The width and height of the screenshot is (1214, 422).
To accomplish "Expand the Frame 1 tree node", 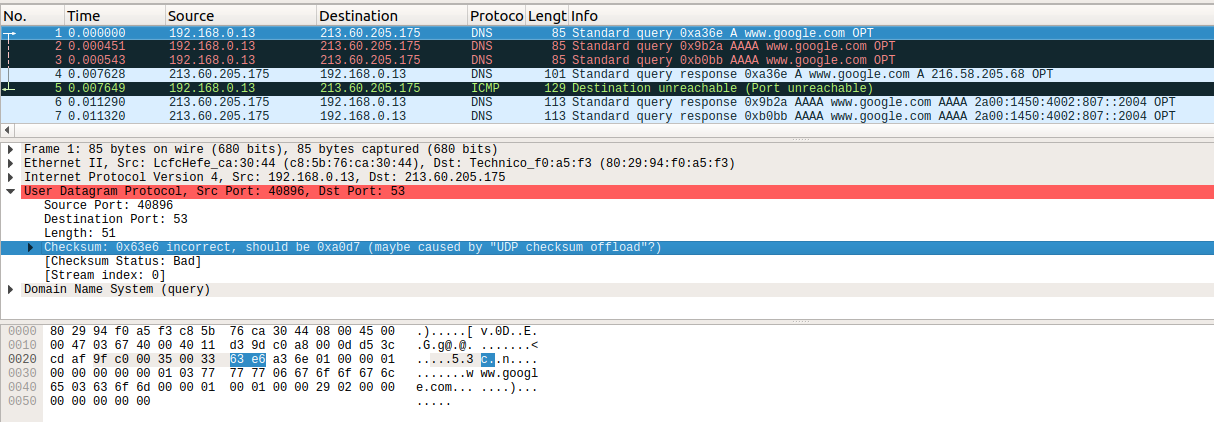I will [x=11, y=149].
